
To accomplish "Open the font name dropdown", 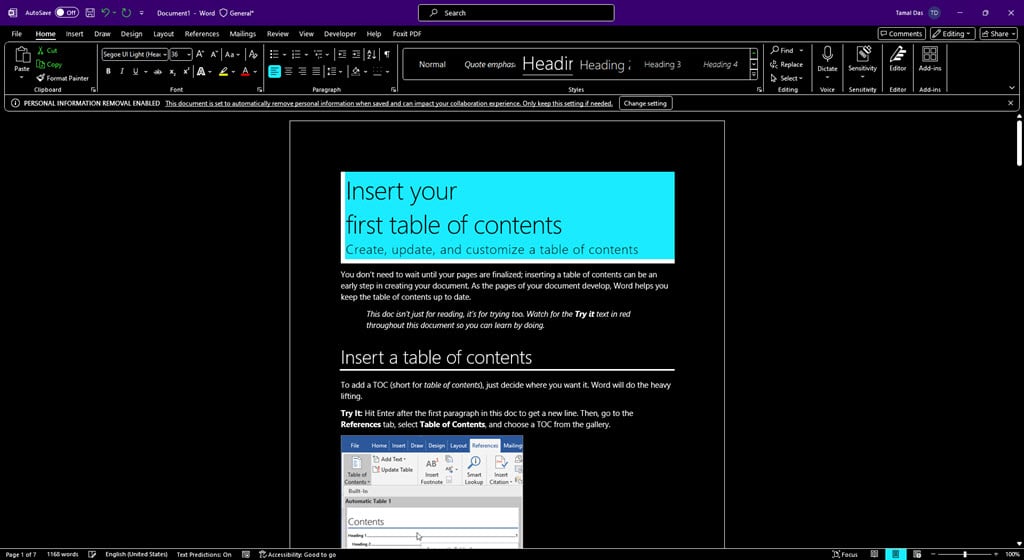I will click(165, 55).
